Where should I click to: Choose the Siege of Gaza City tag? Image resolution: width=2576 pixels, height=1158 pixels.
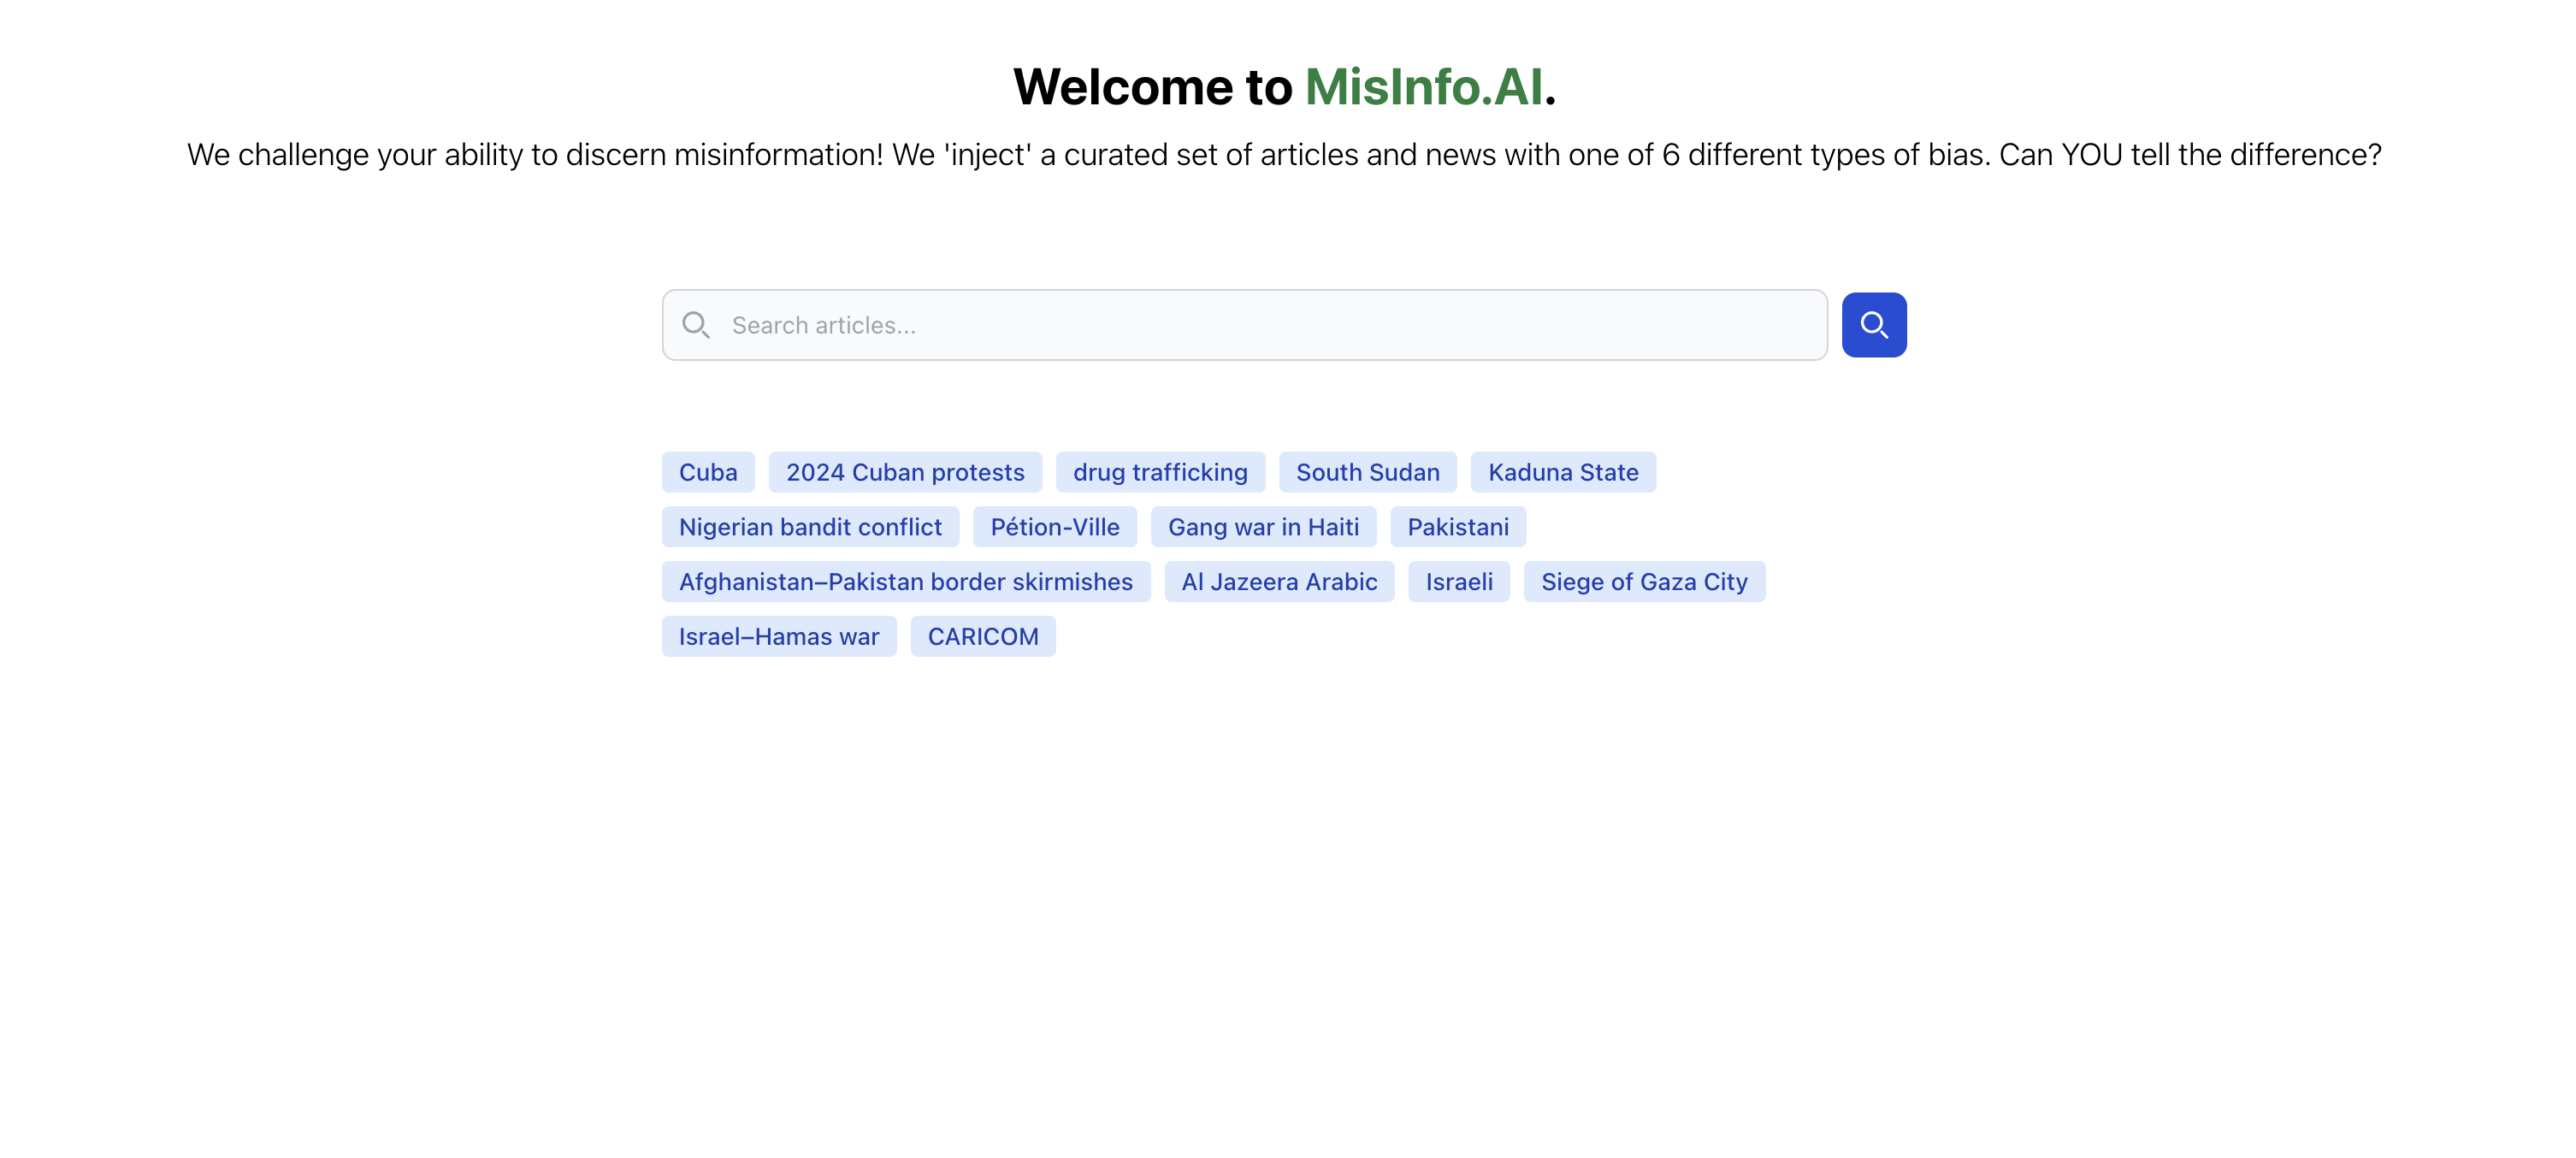1643,582
